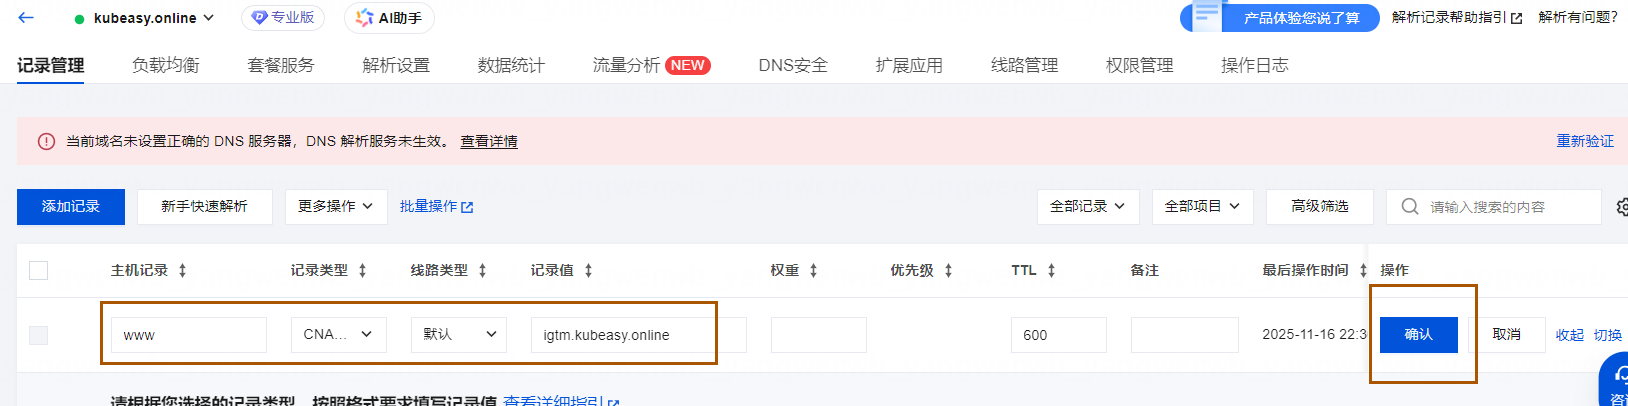This screenshot has height=406, width=1628.
Task: Click the 产品体验您说了算 banner
Action: tap(1280, 18)
